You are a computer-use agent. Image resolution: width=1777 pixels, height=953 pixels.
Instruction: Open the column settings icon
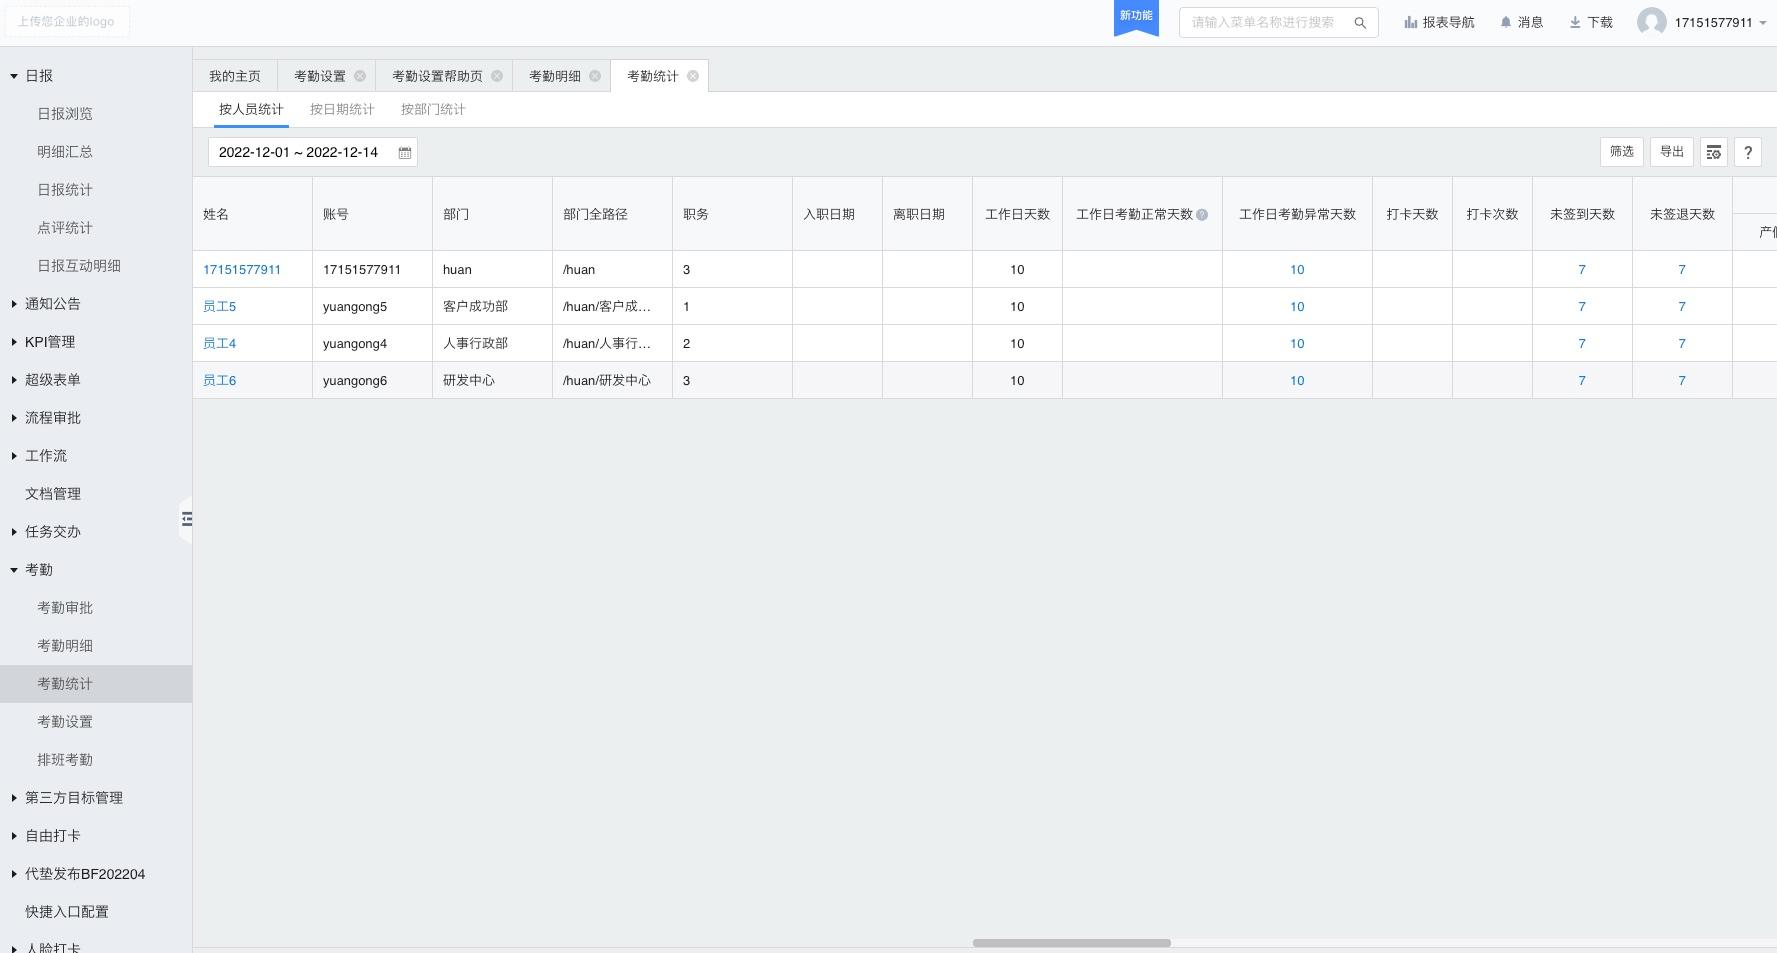pyautogui.click(x=1713, y=152)
